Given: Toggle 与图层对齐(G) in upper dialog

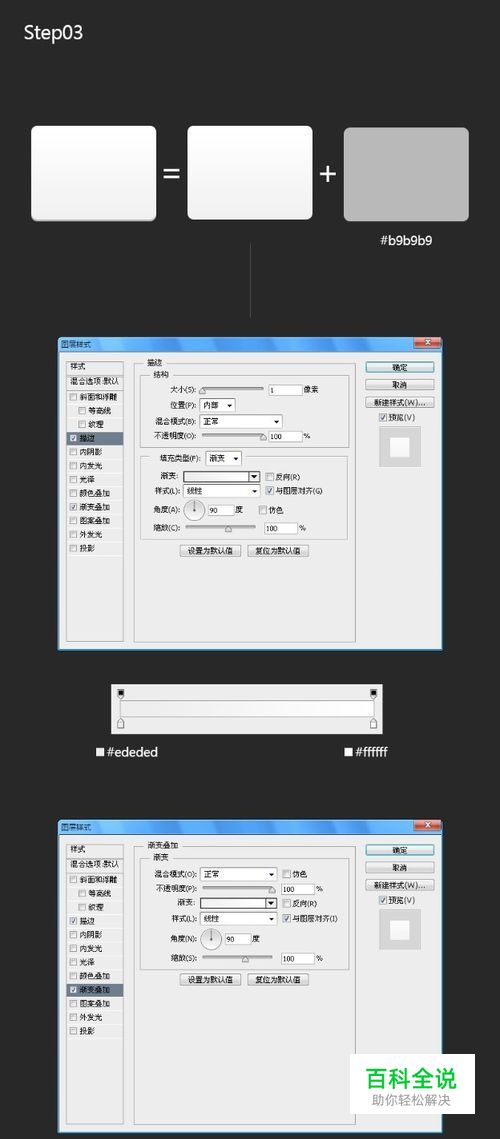Looking at the screenshot, I should [270, 491].
